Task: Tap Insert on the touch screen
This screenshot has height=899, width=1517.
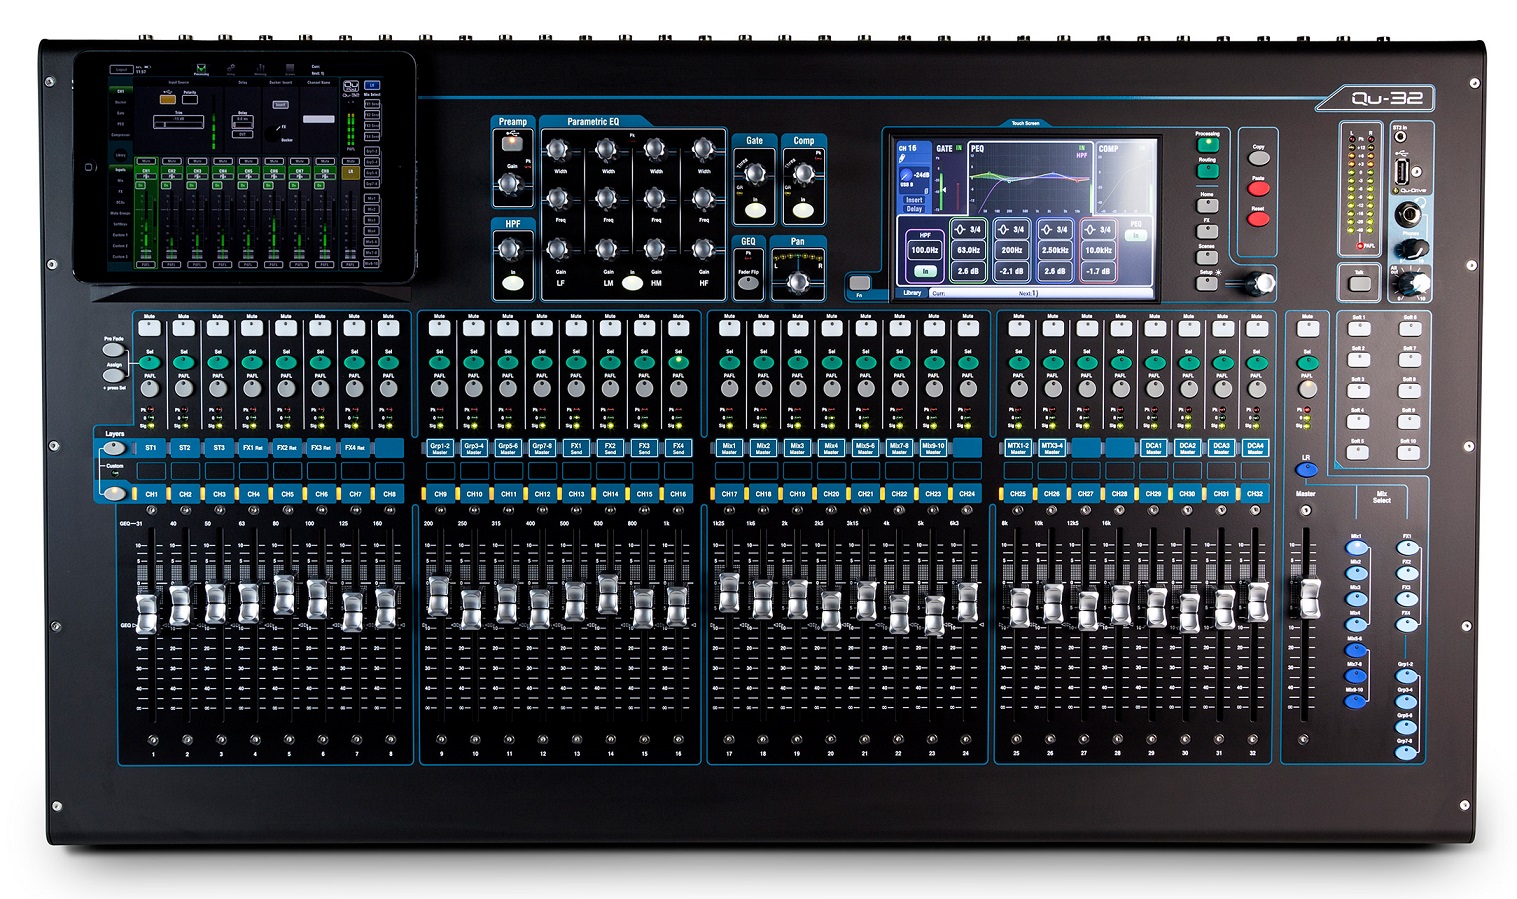Action: coord(914,200)
